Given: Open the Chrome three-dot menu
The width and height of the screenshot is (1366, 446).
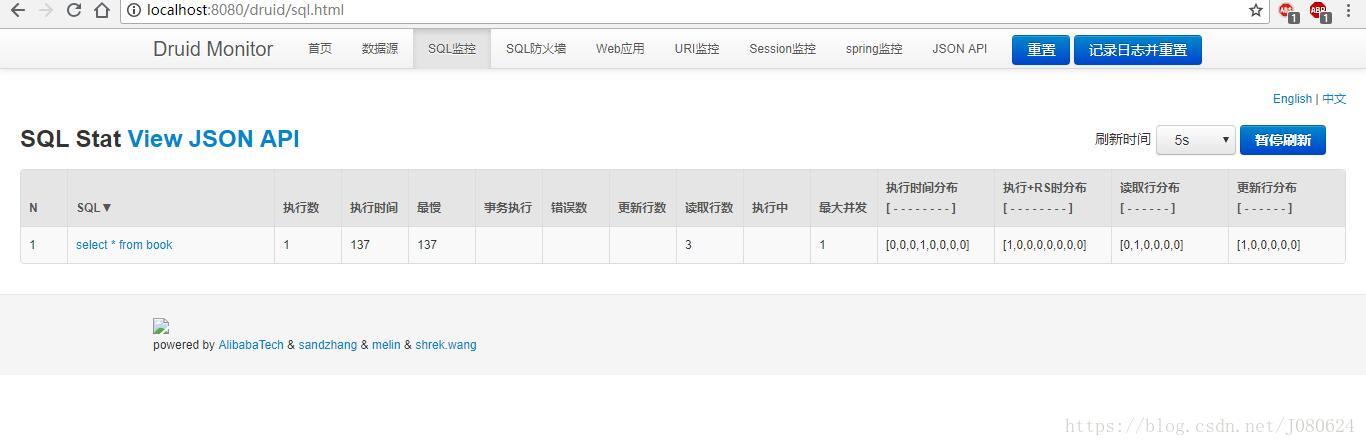Looking at the screenshot, I should coord(1348,10).
